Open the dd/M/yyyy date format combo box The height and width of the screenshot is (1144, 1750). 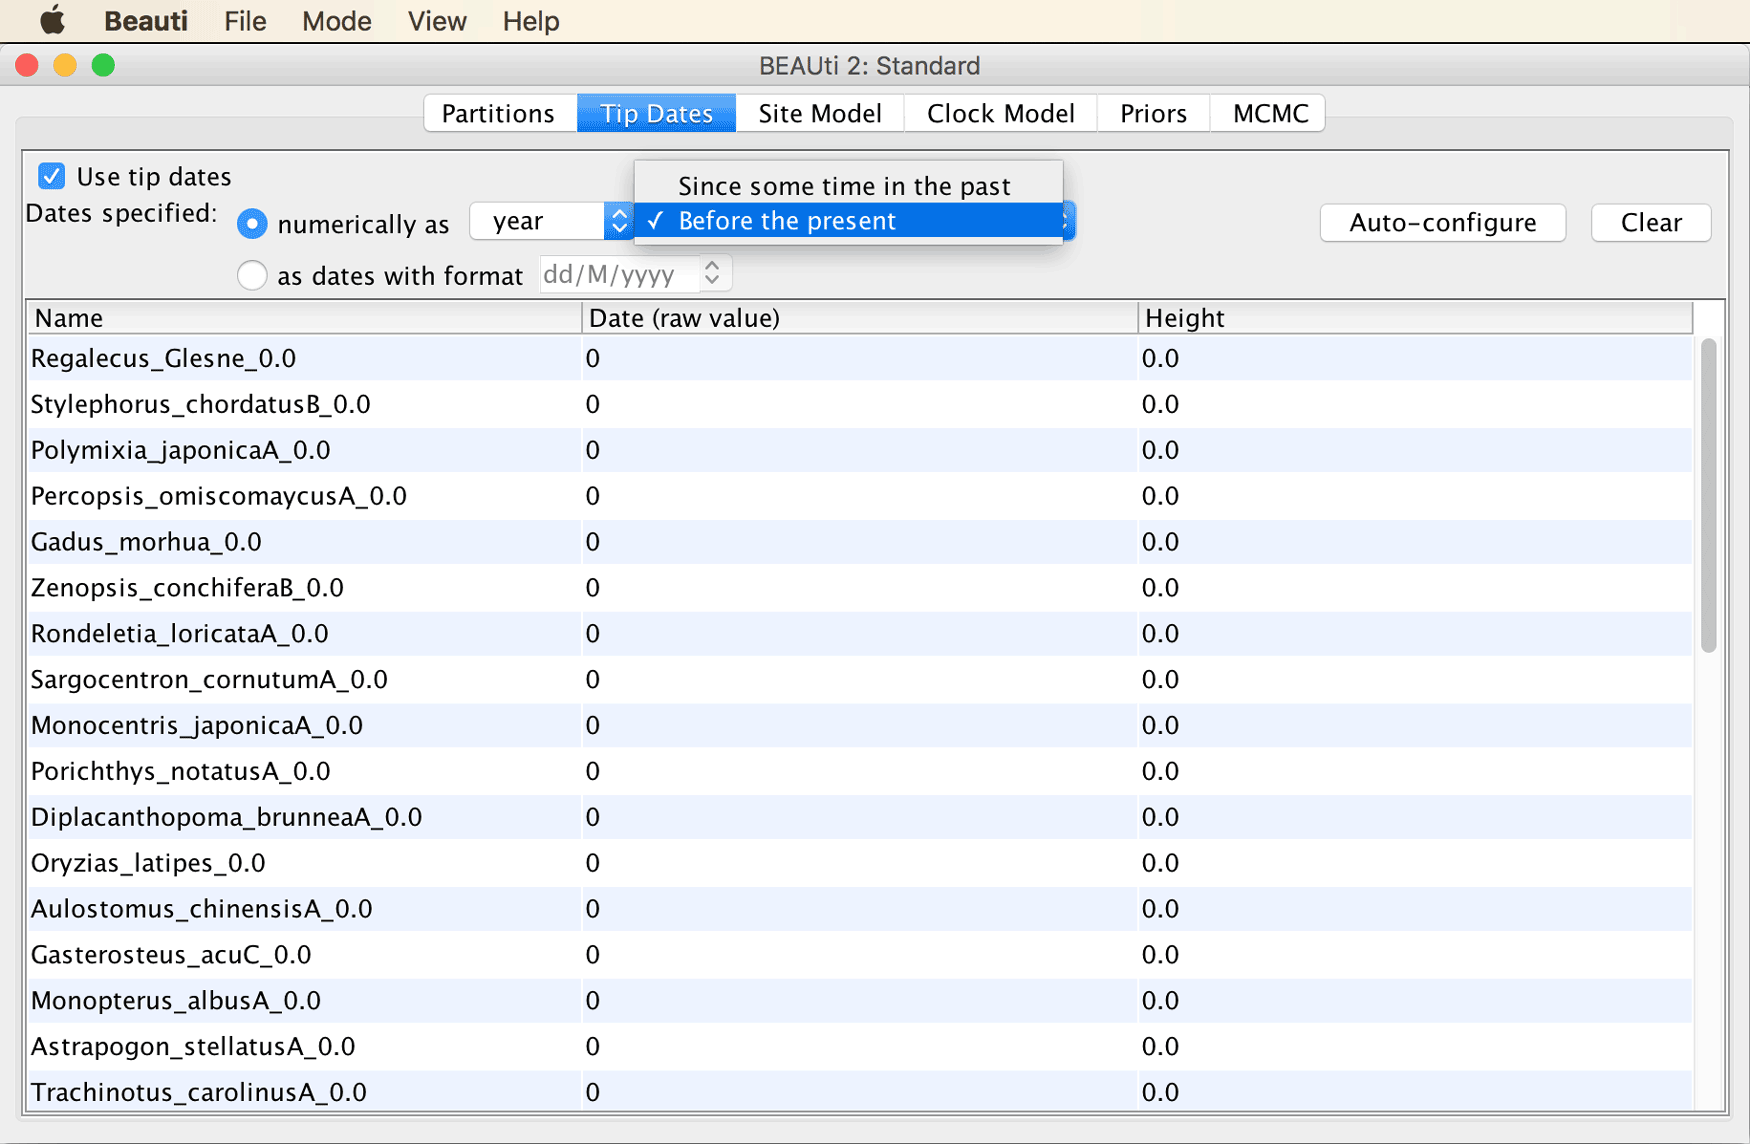(x=636, y=274)
